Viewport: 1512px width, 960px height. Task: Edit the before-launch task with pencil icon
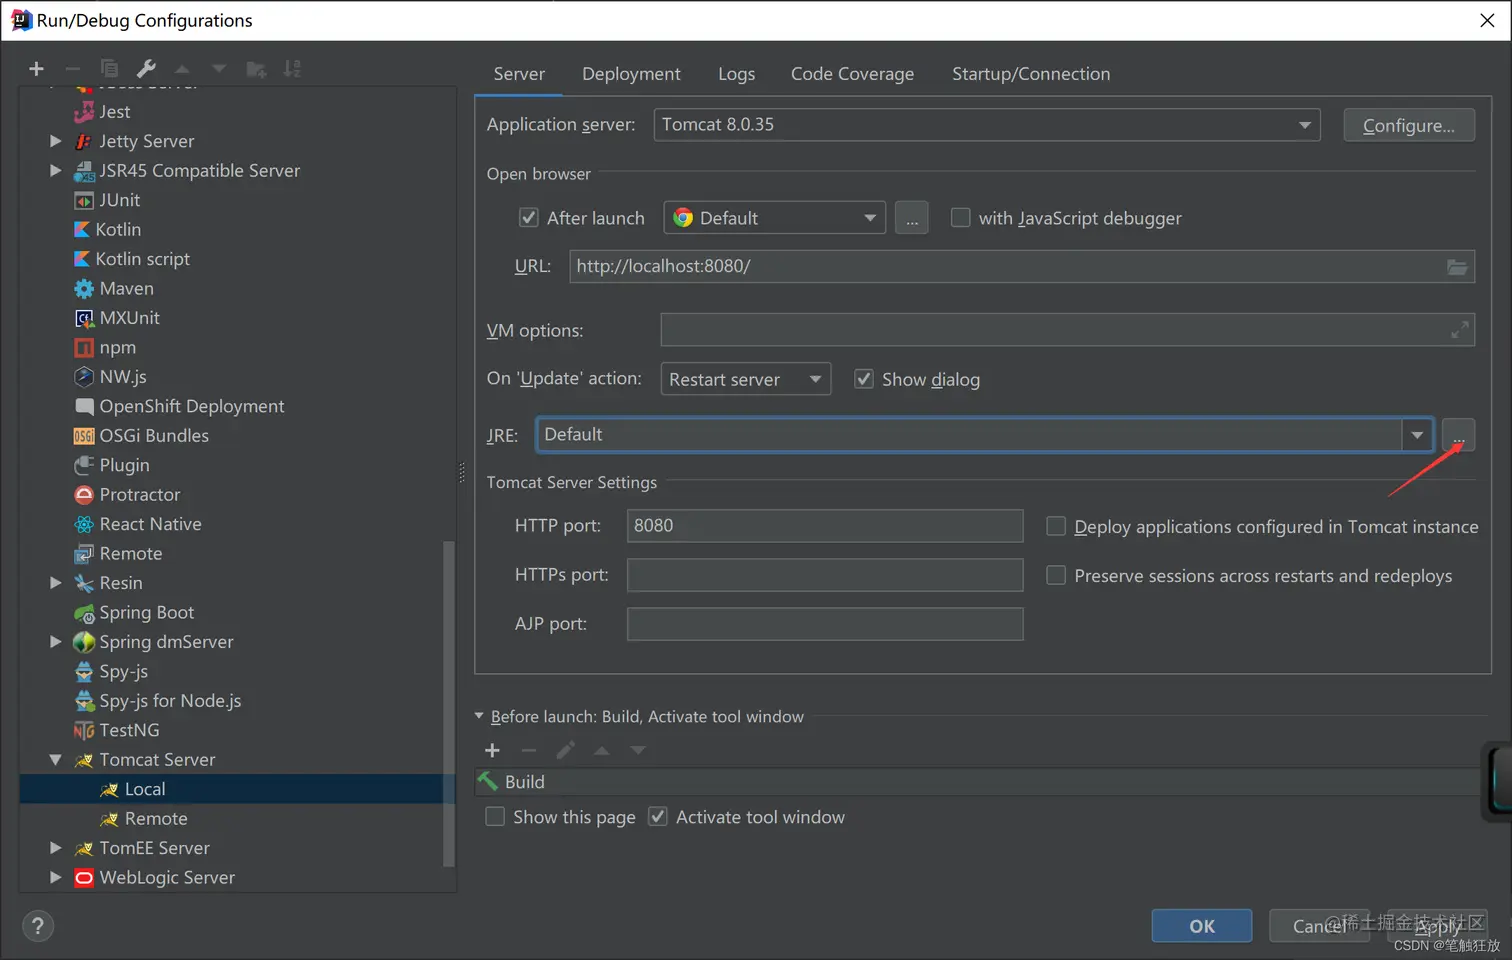[x=565, y=750]
